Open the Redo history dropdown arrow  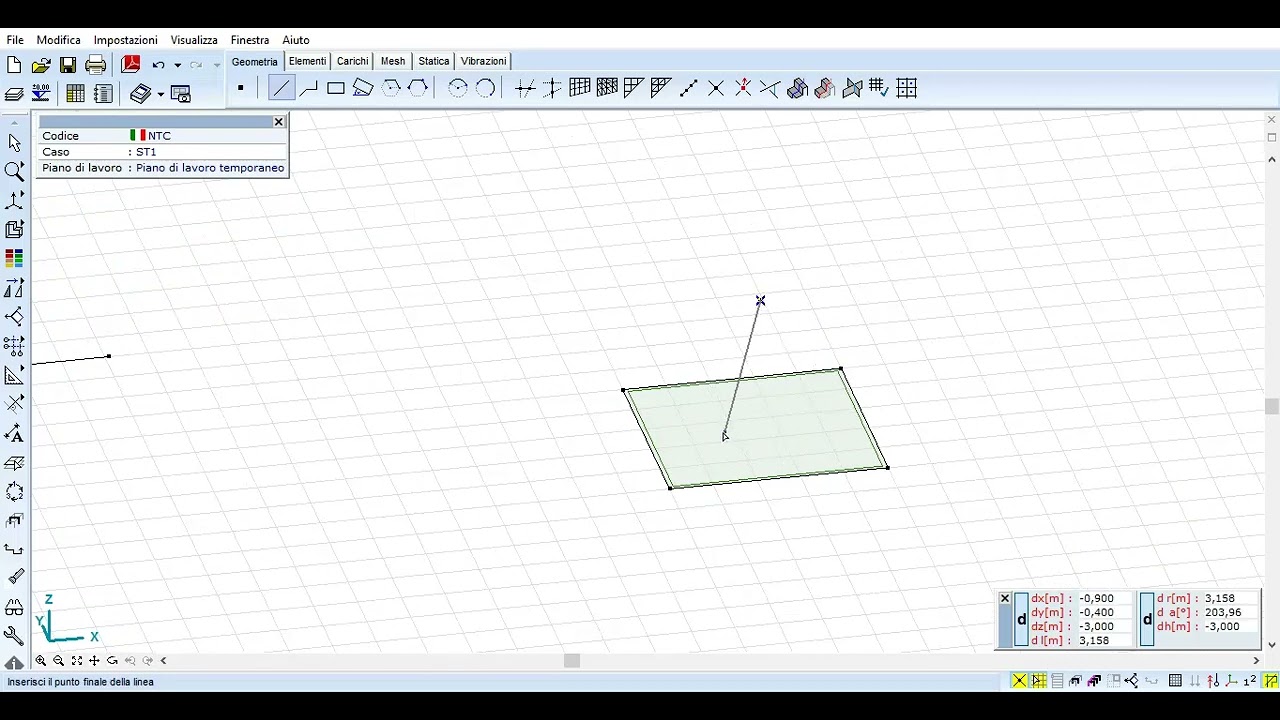coord(216,66)
